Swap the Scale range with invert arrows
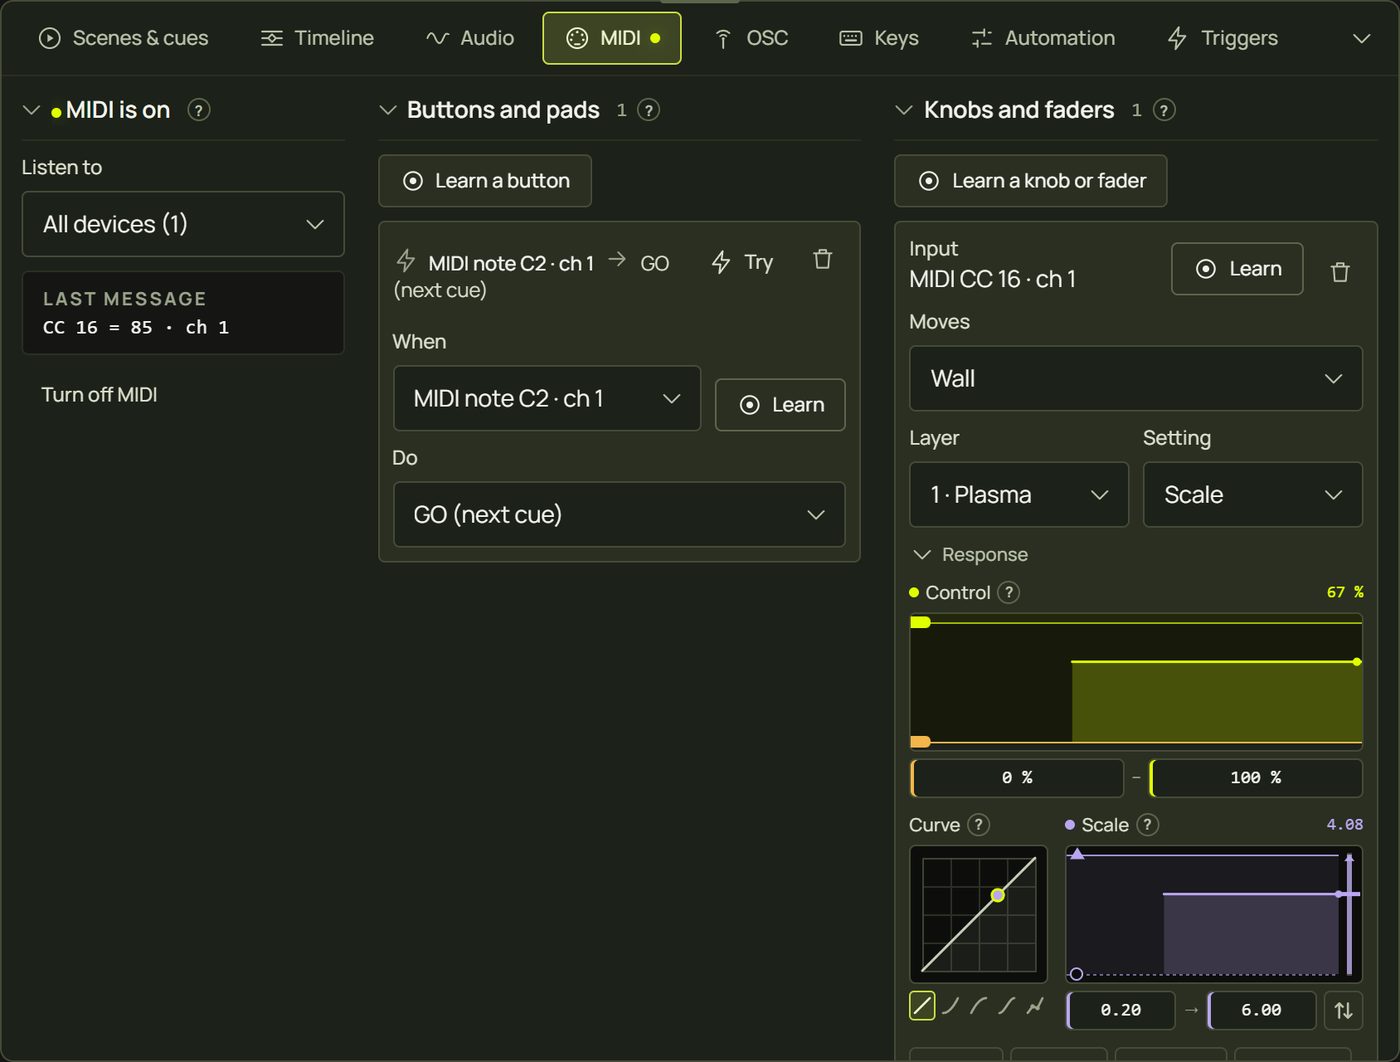The image size is (1400, 1062). coord(1344,1010)
